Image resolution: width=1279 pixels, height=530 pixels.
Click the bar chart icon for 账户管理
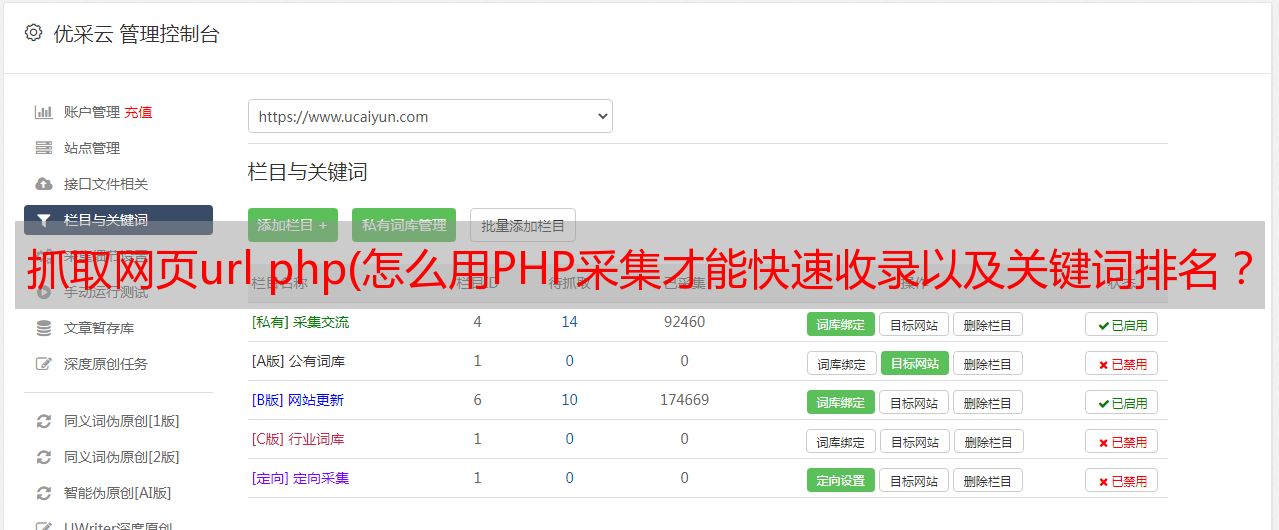43,112
